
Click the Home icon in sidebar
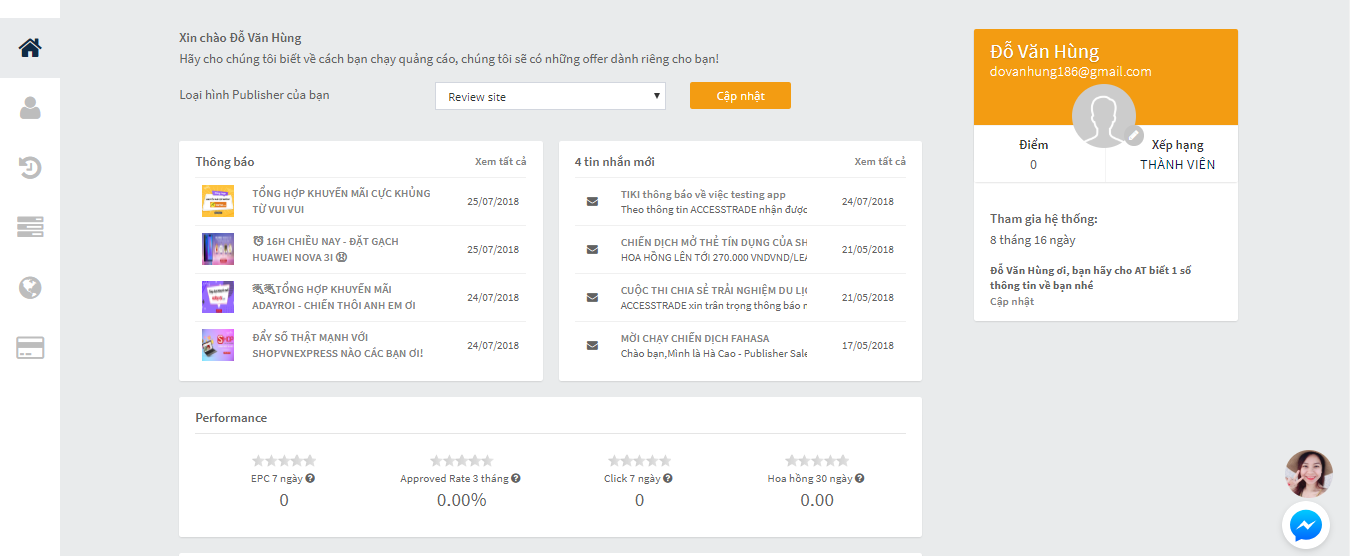coord(30,47)
